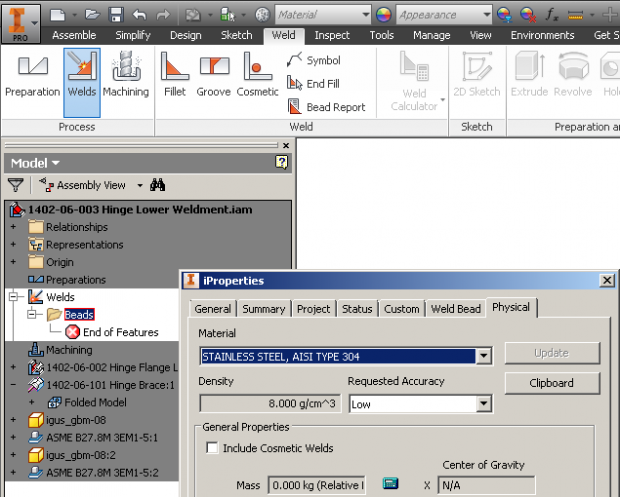Click the Appearance color wheel icon
Screen dimensions: 620x497
(x=384, y=15)
